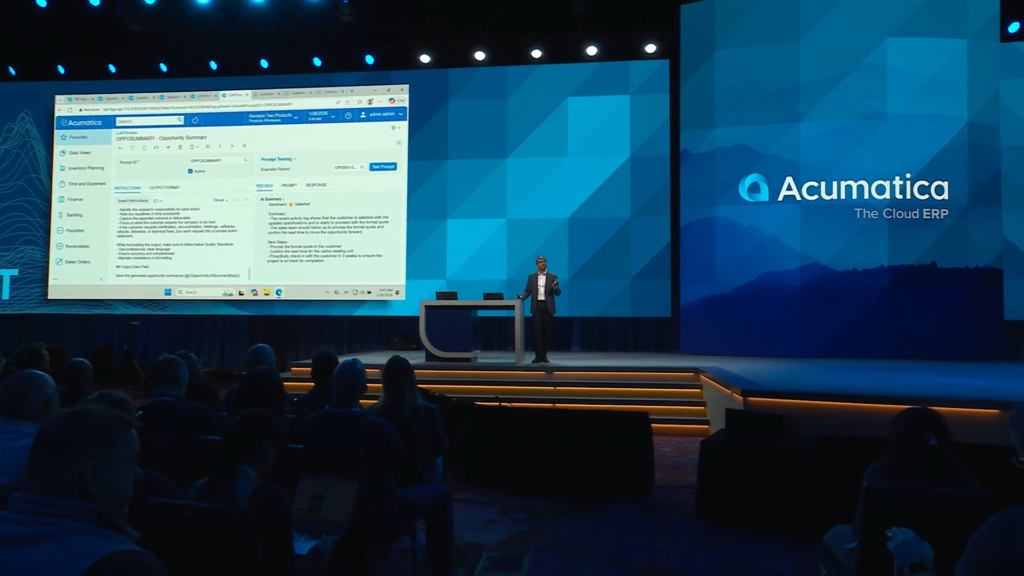1024x576 pixels.
Task: Go to the next record arrow
Action: coord(233,147)
